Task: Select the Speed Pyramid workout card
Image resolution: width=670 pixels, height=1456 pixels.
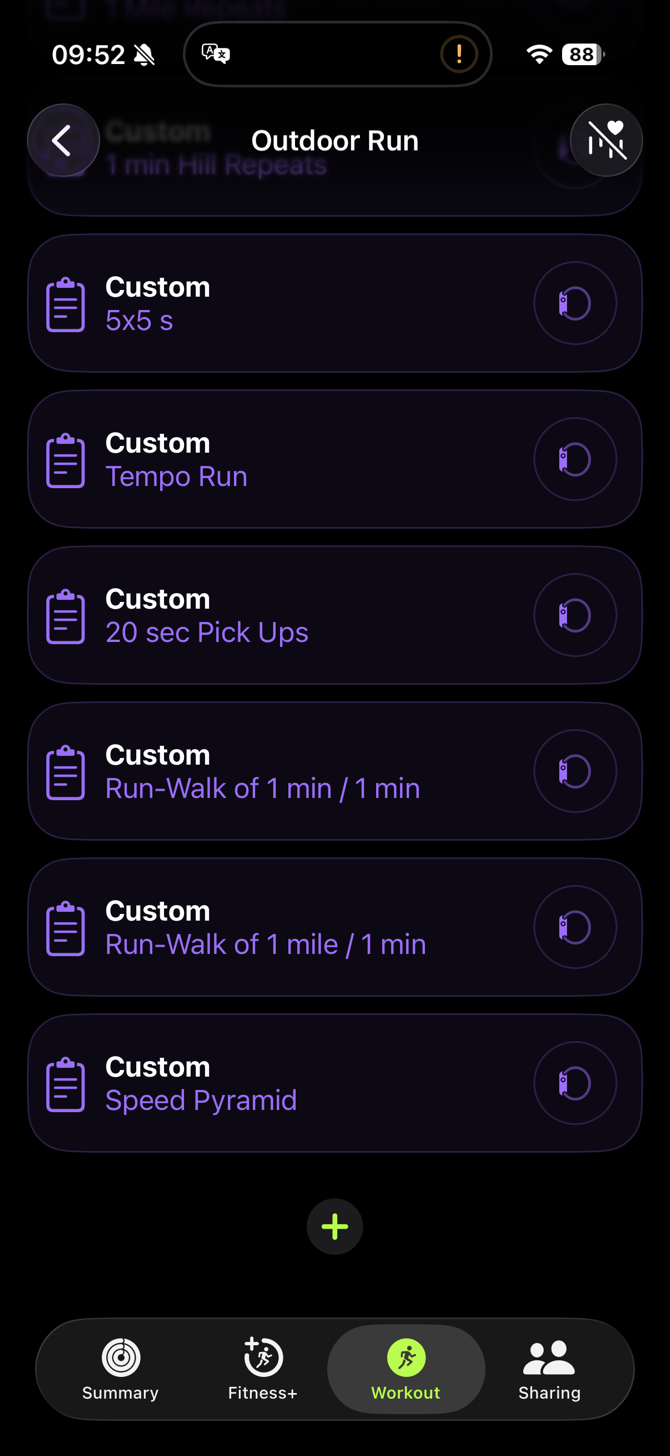Action: [x=280, y=1084]
